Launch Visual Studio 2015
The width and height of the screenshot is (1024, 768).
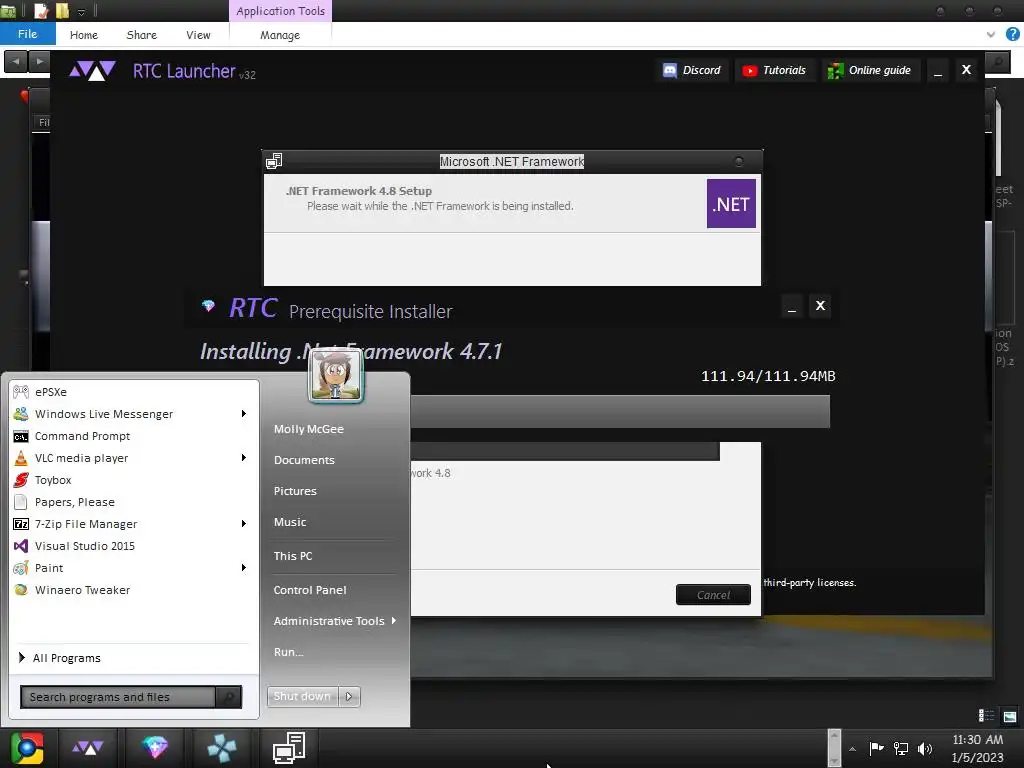[x=131, y=546]
